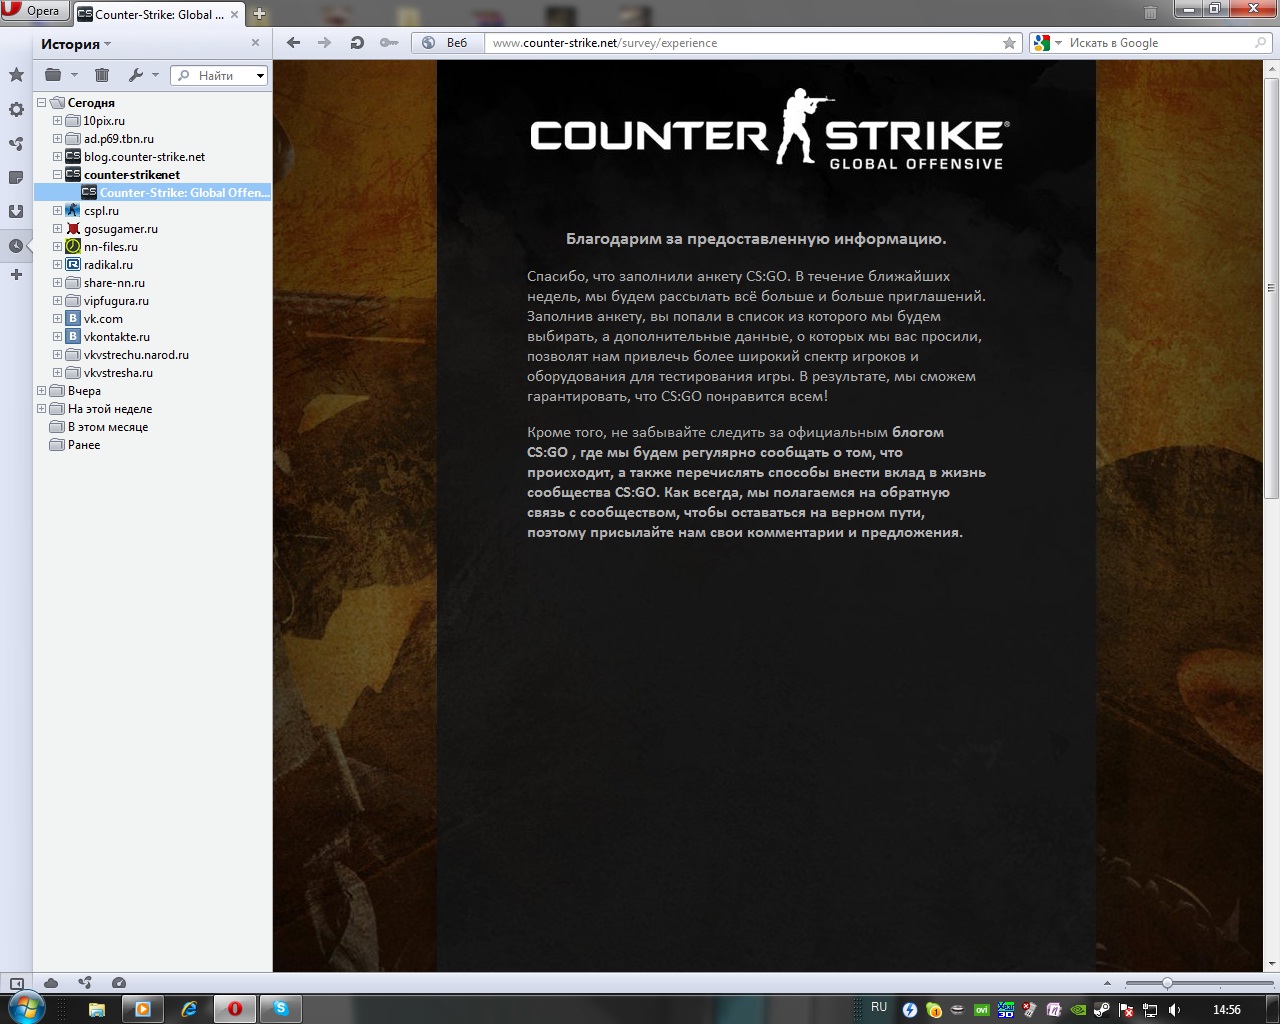
Task: Select radikal.ru history entry
Action: pos(99,265)
